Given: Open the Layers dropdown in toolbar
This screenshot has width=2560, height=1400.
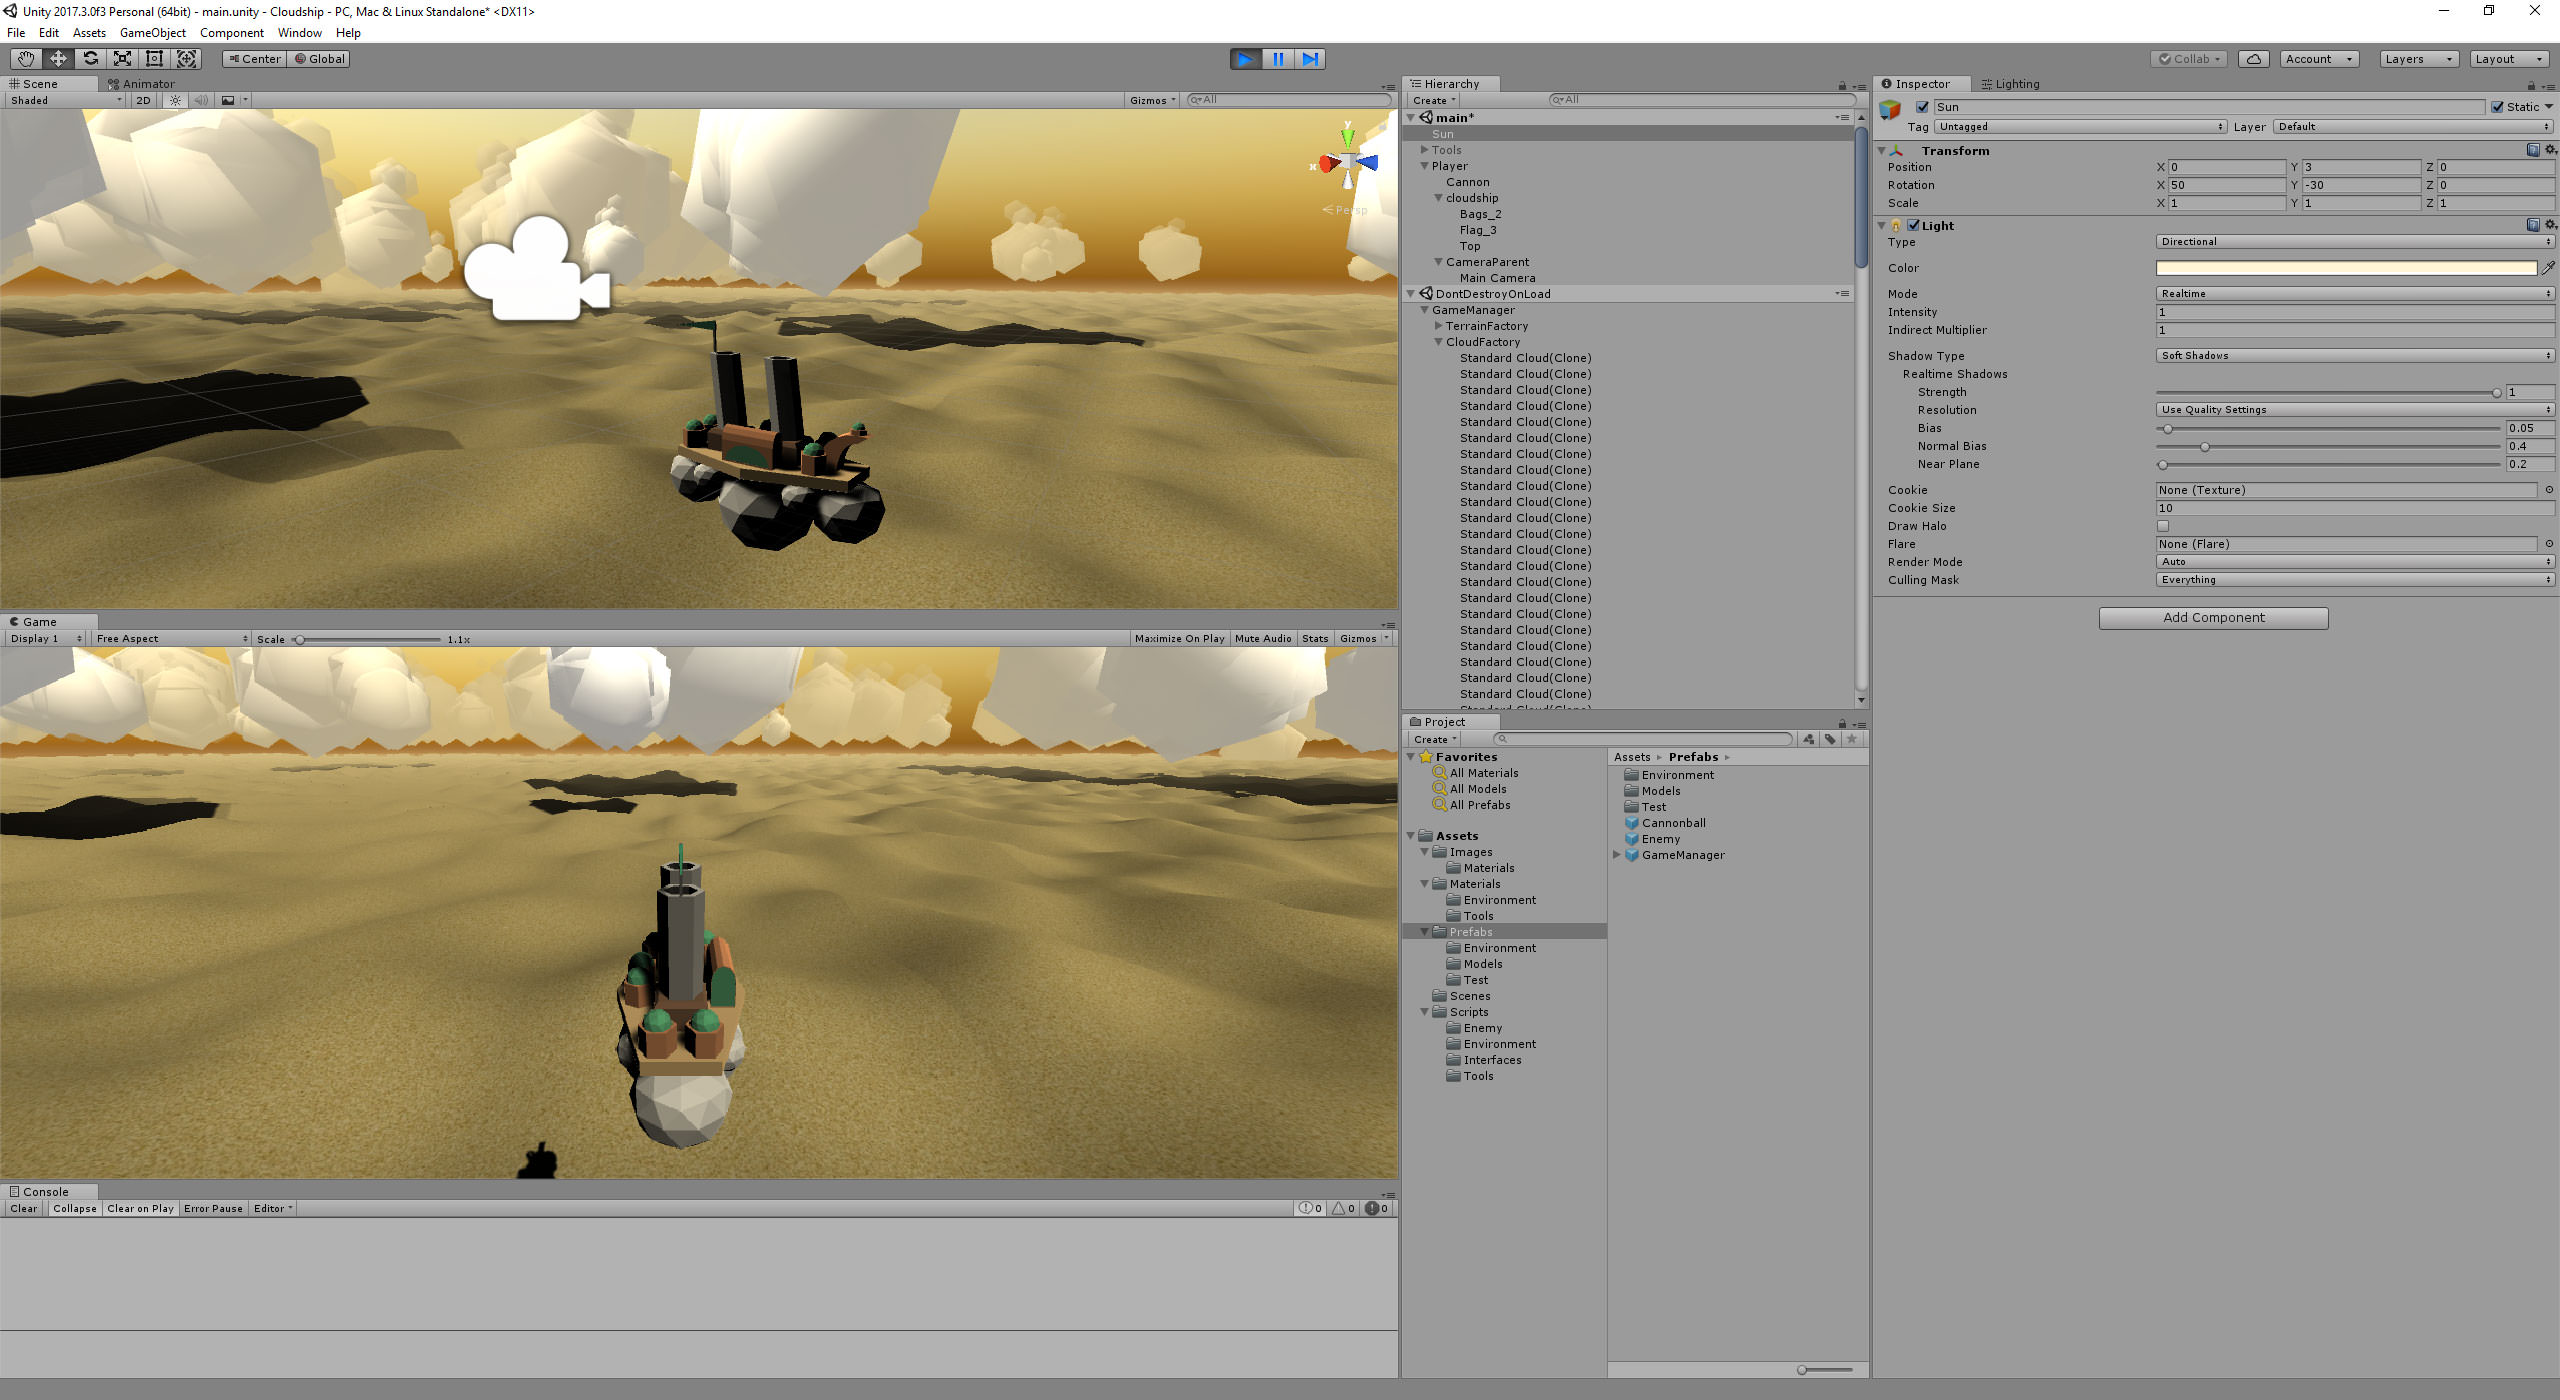Looking at the screenshot, I should click(x=2419, y=59).
